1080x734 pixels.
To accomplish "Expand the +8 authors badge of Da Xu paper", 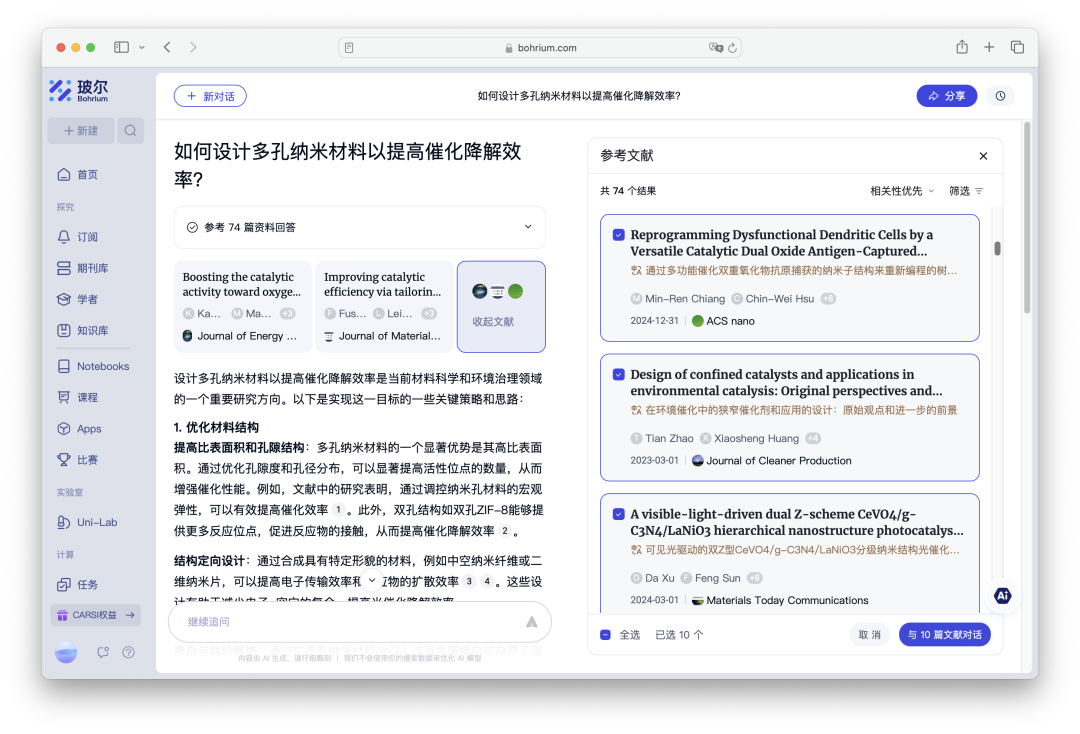I will pos(754,578).
